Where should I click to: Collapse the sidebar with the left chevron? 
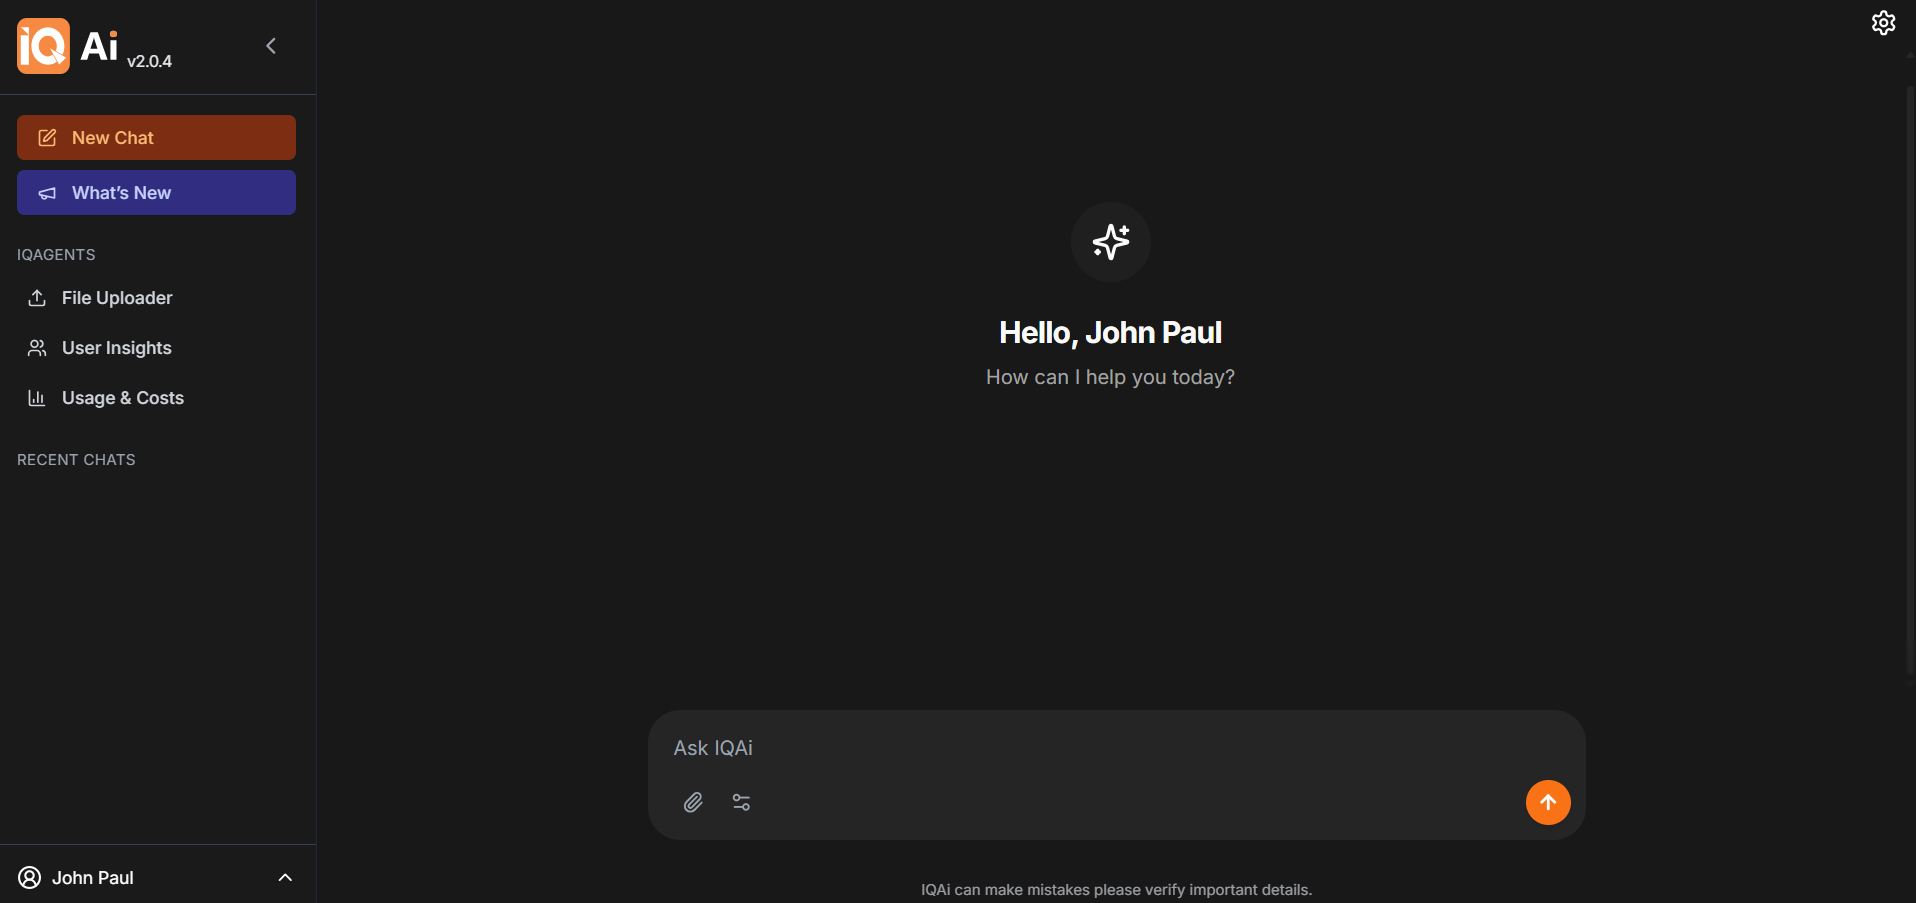click(x=271, y=46)
